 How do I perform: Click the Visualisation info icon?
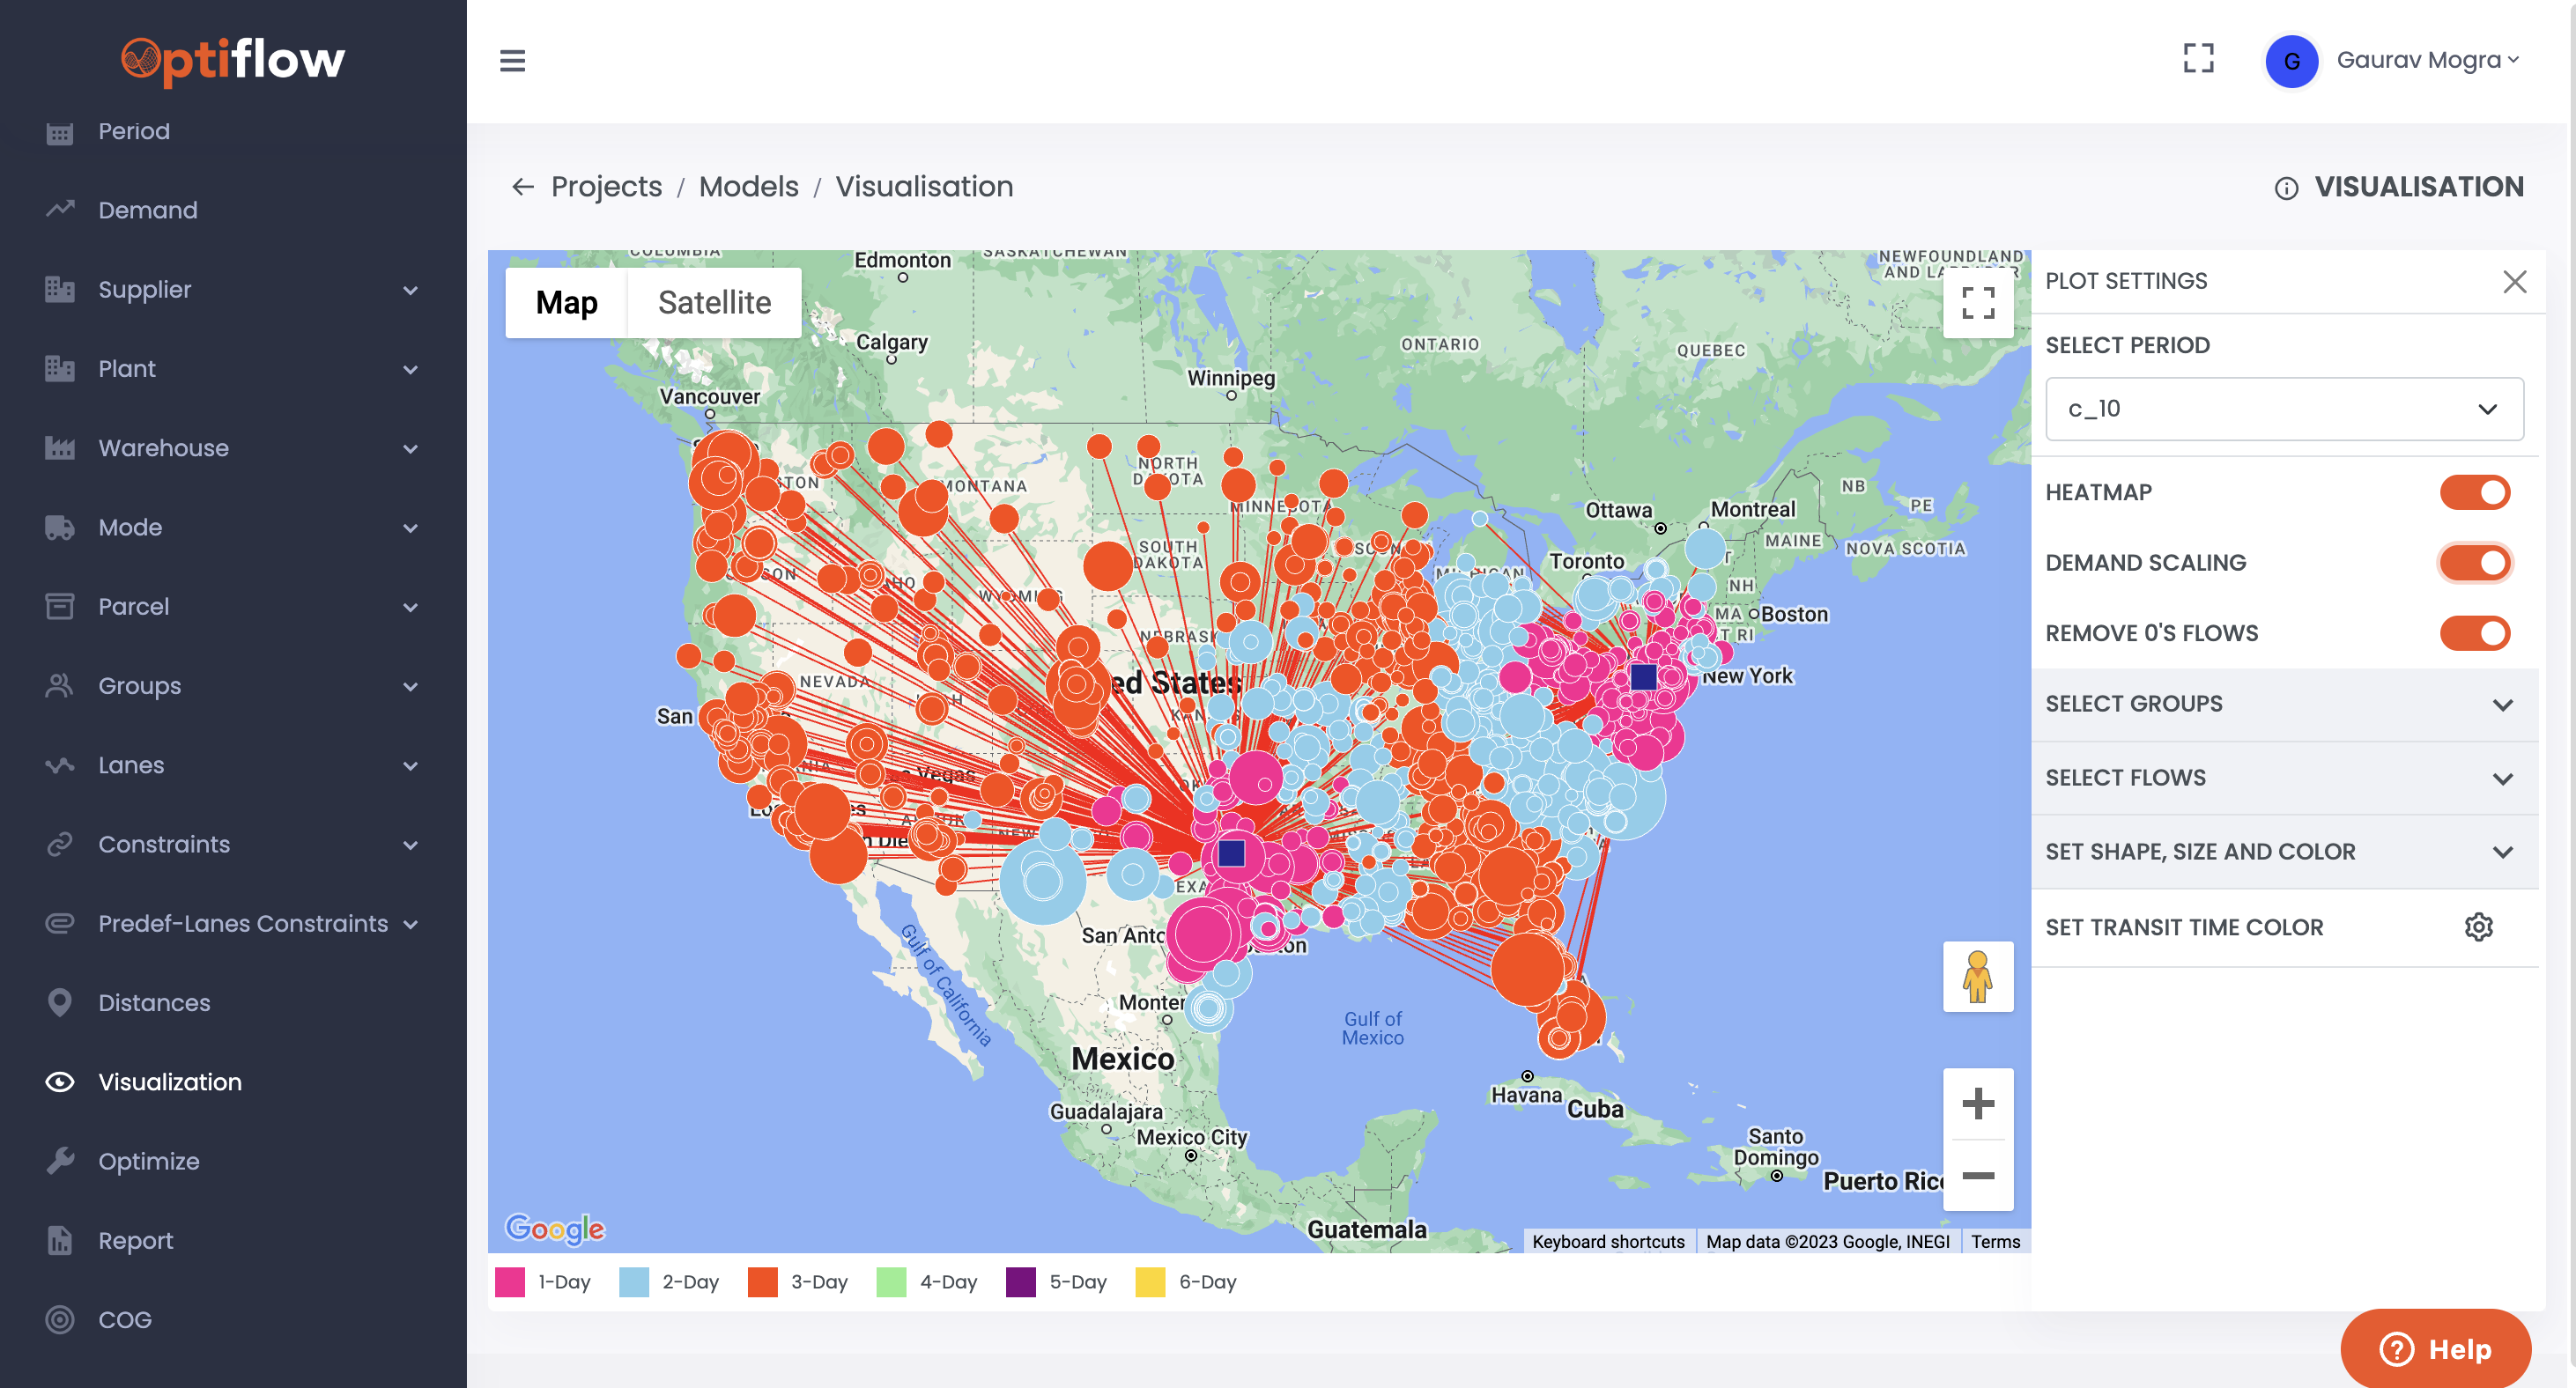click(x=2286, y=188)
